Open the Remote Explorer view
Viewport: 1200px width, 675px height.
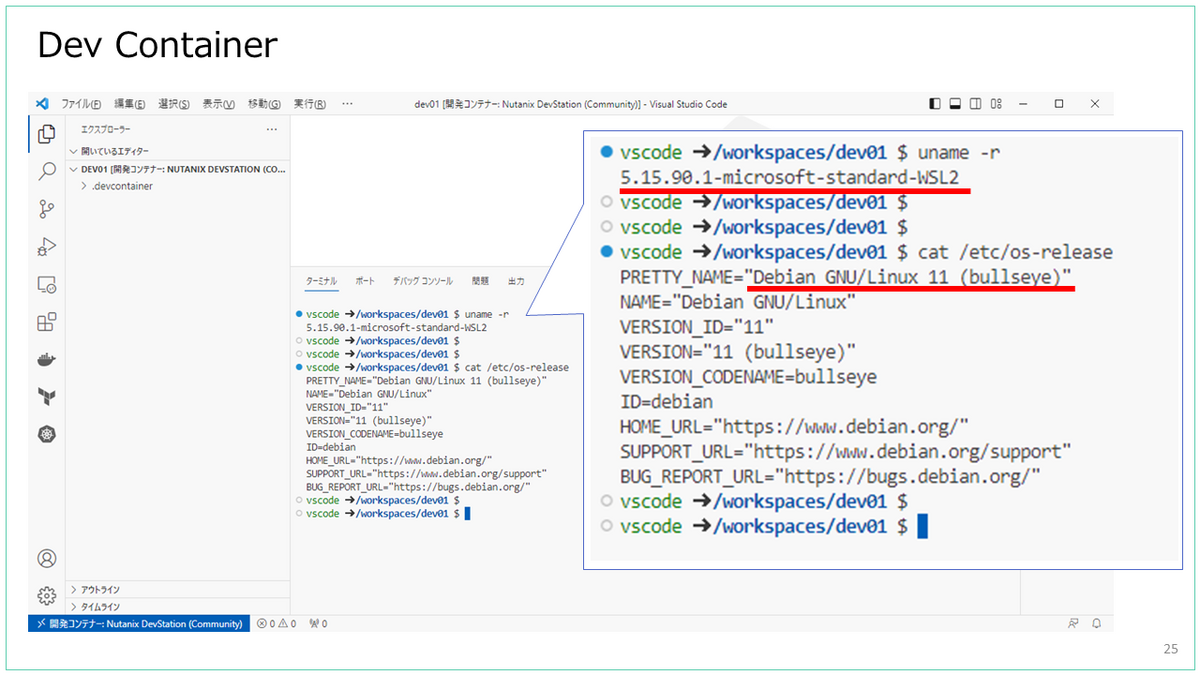46,285
